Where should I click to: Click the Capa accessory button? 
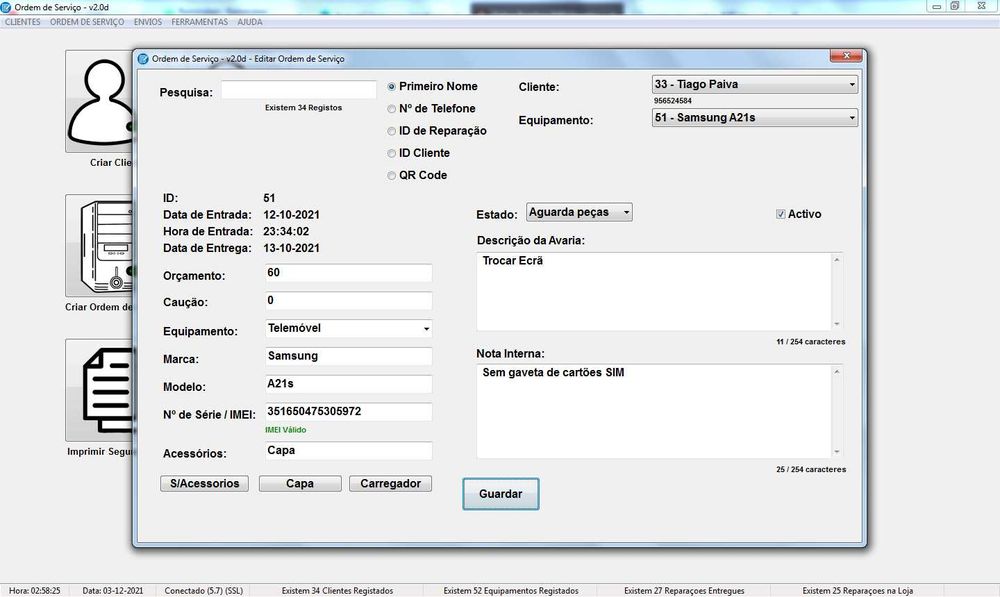300,483
